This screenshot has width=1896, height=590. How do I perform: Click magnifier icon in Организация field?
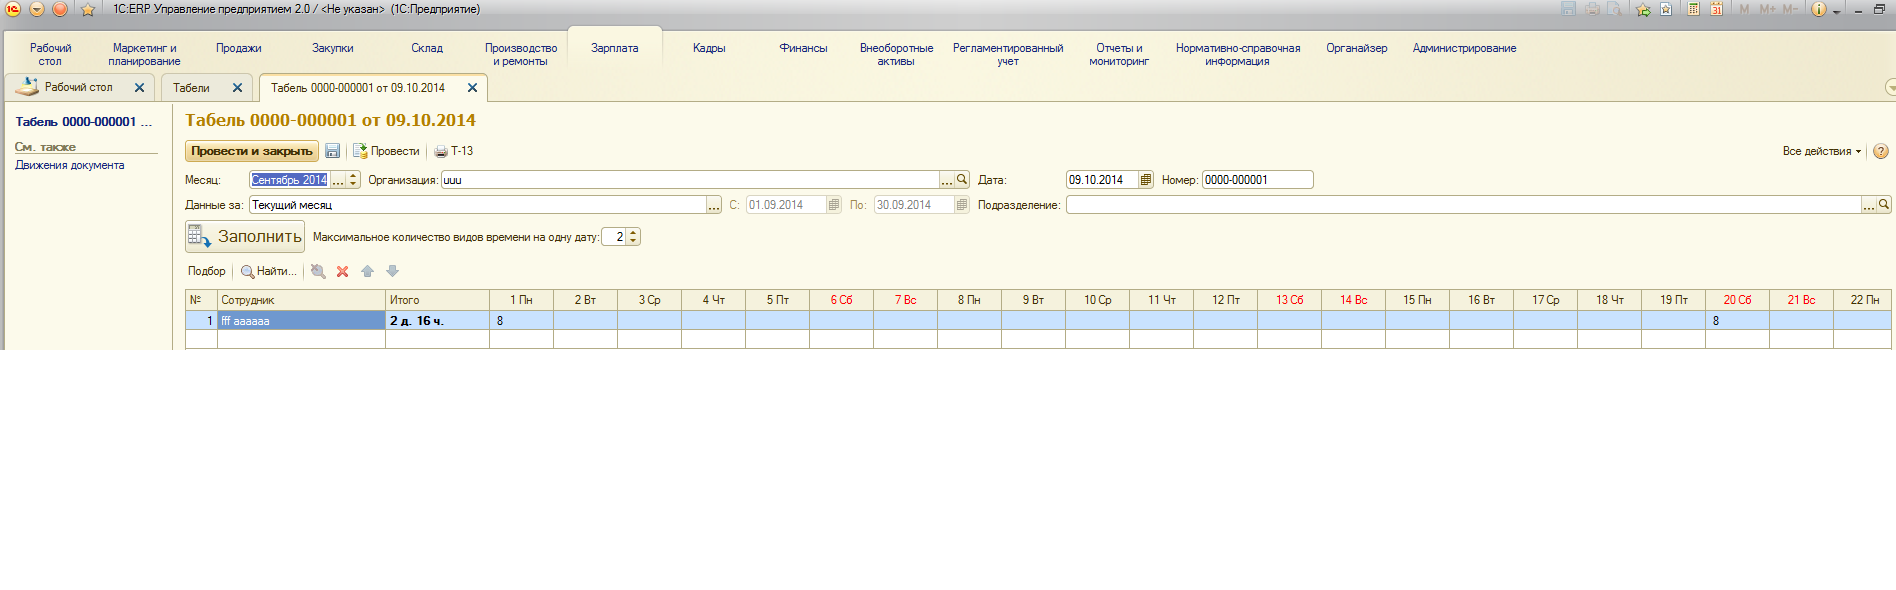tap(962, 180)
